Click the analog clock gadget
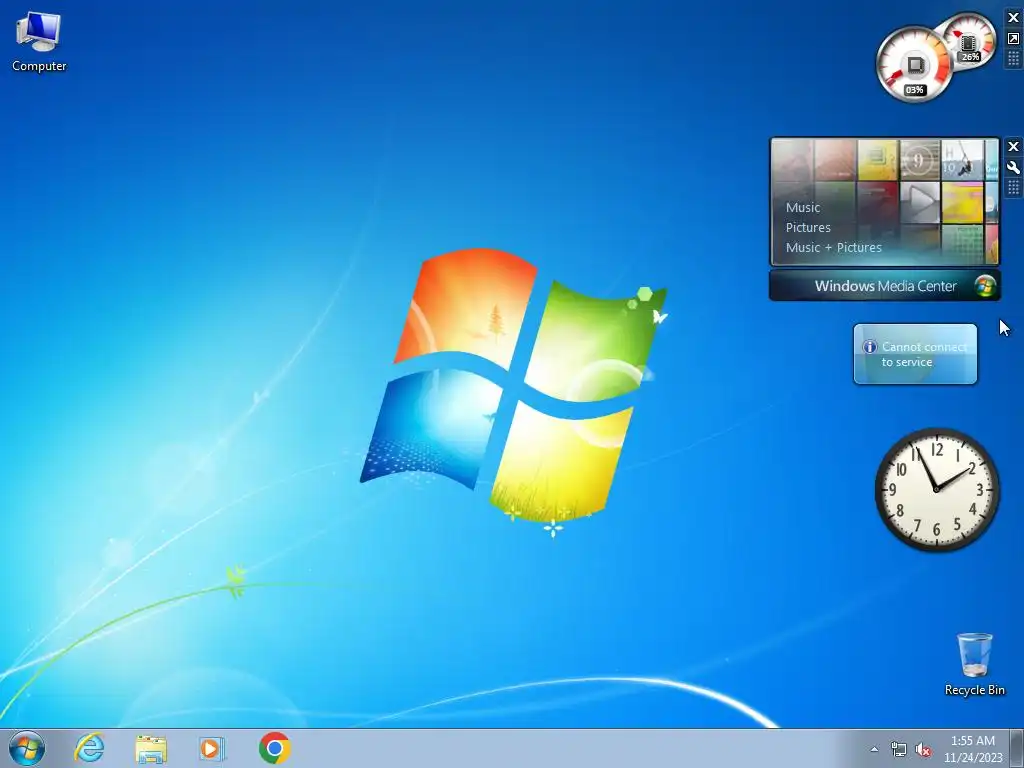 pos(936,489)
